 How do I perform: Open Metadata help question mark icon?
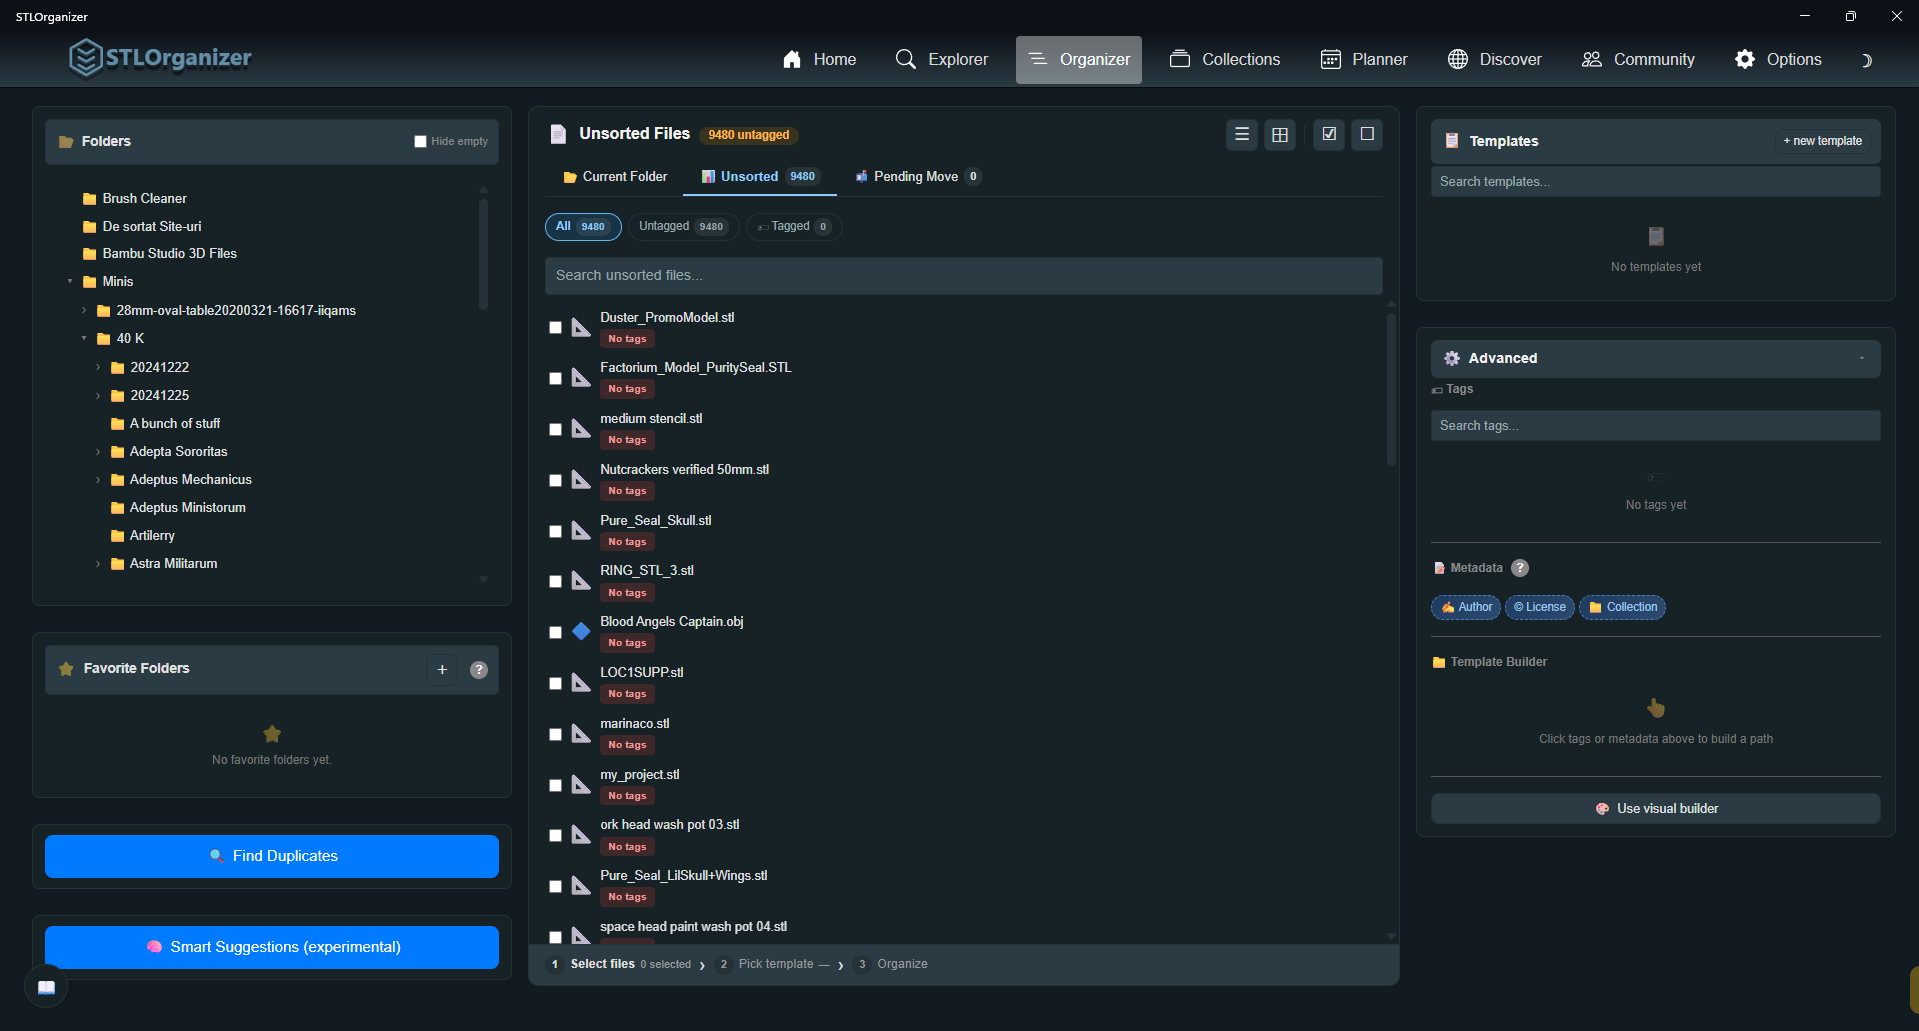pyautogui.click(x=1520, y=568)
